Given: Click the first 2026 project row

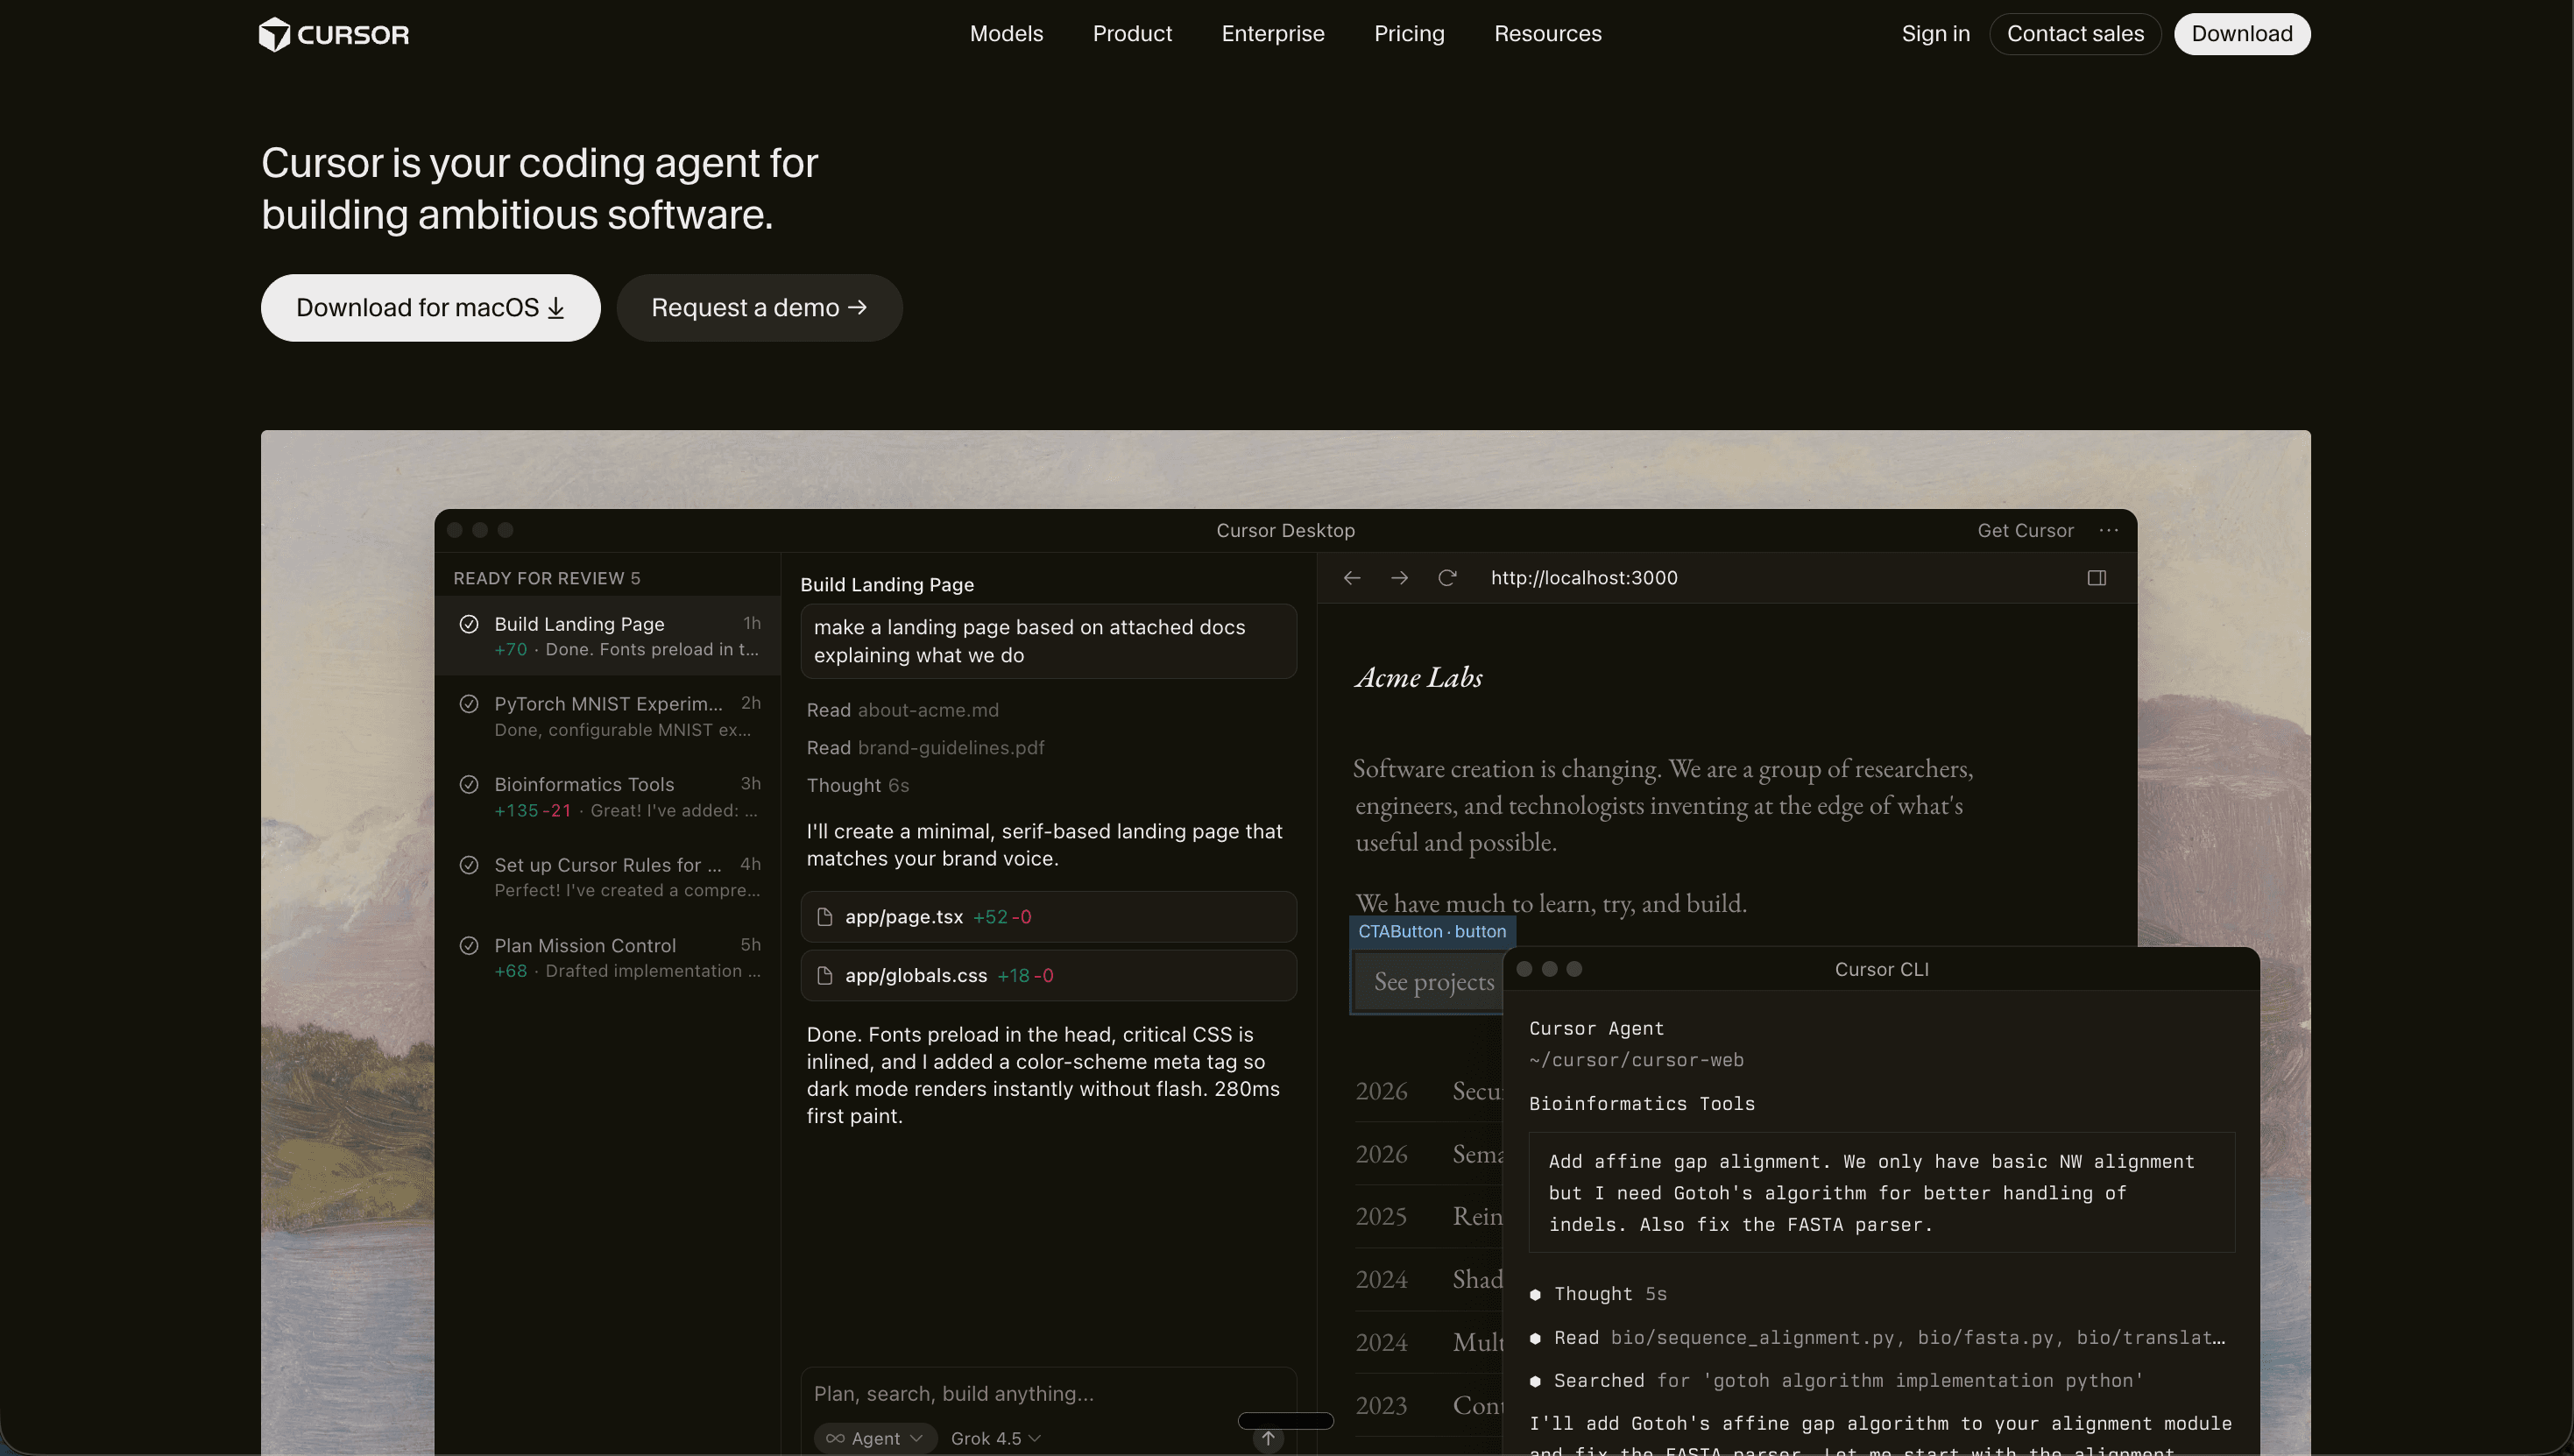Looking at the screenshot, I should tap(1428, 1092).
